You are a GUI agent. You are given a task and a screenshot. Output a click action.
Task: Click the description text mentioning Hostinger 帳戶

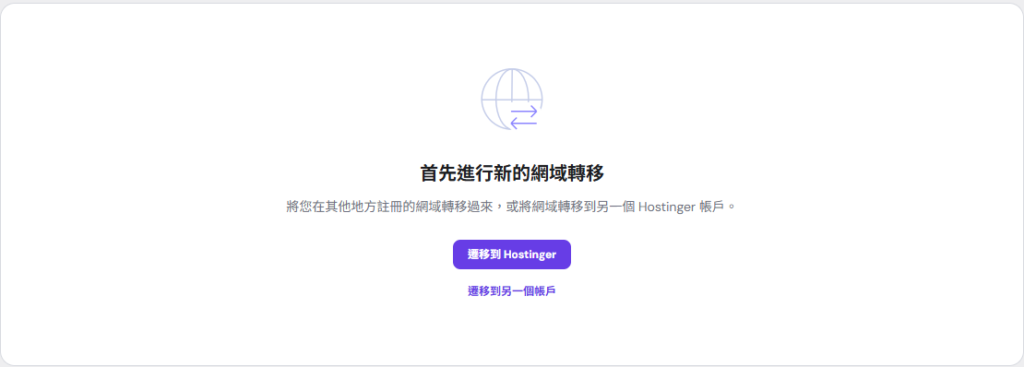pyautogui.click(x=511, y=207)
